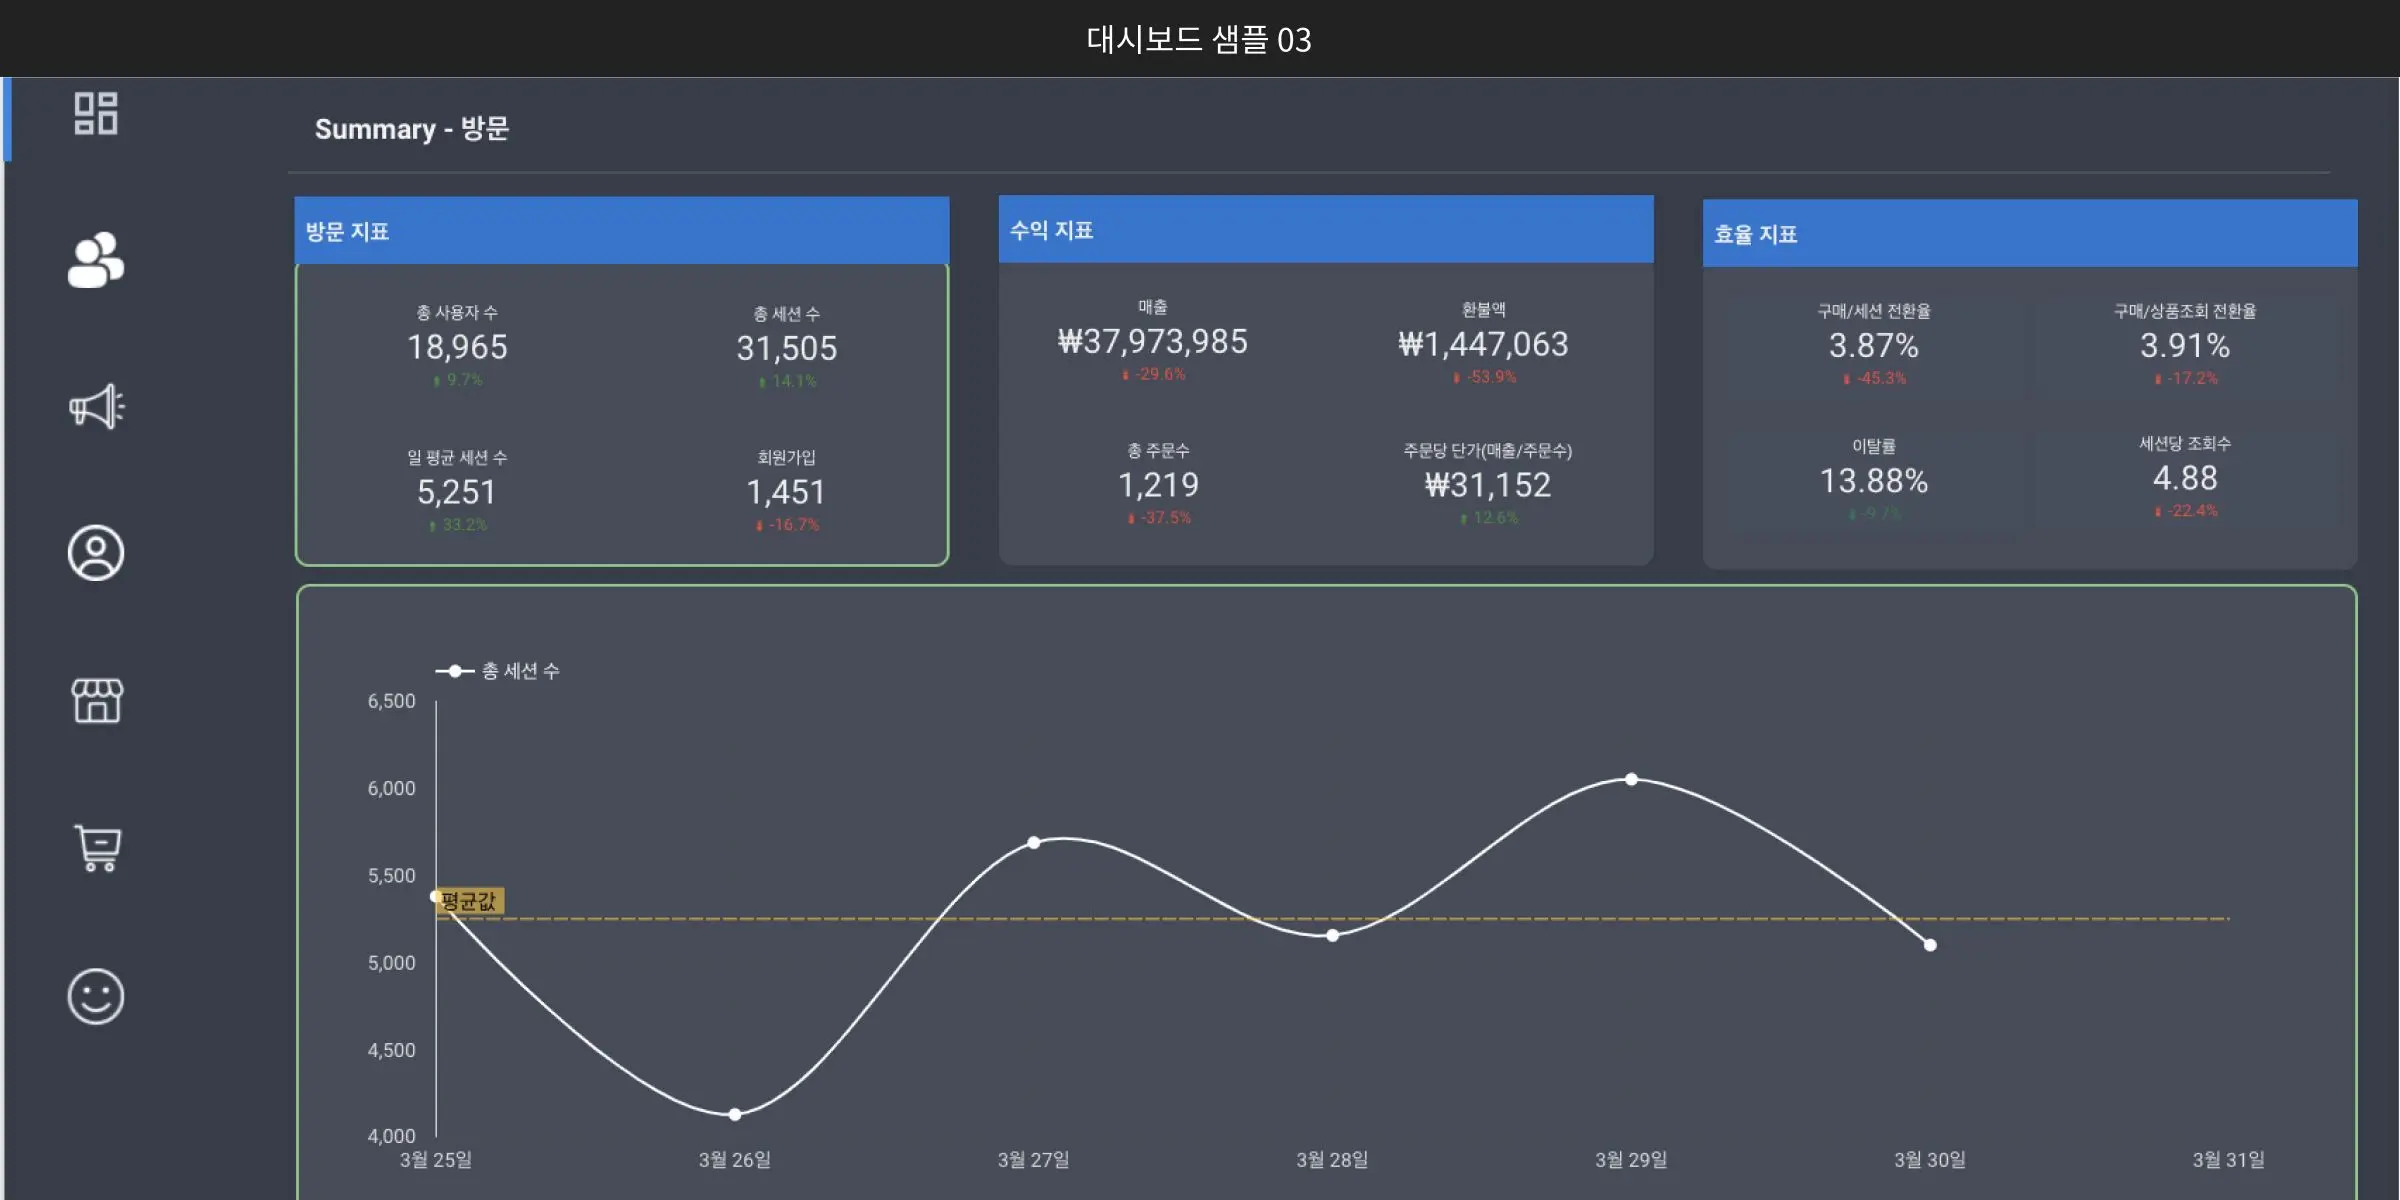Image resolution: width=2400 pixels, height=1200 pixels.
Task: Open the users group icon in sidebar
Action: click(x=96, y=260)
